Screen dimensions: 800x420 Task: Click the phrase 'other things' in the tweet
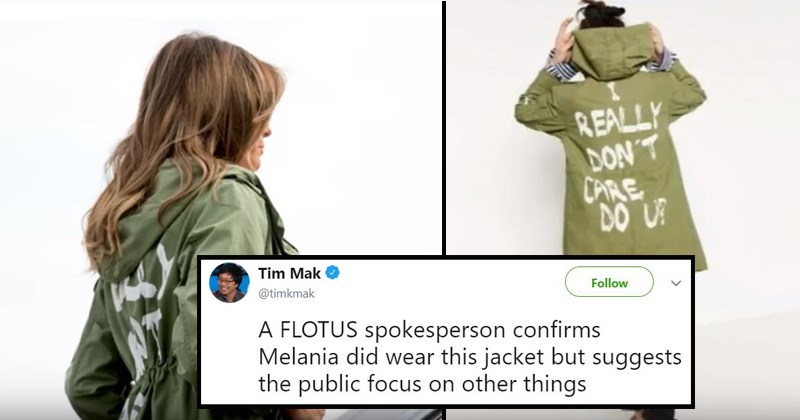coord(524,384)
